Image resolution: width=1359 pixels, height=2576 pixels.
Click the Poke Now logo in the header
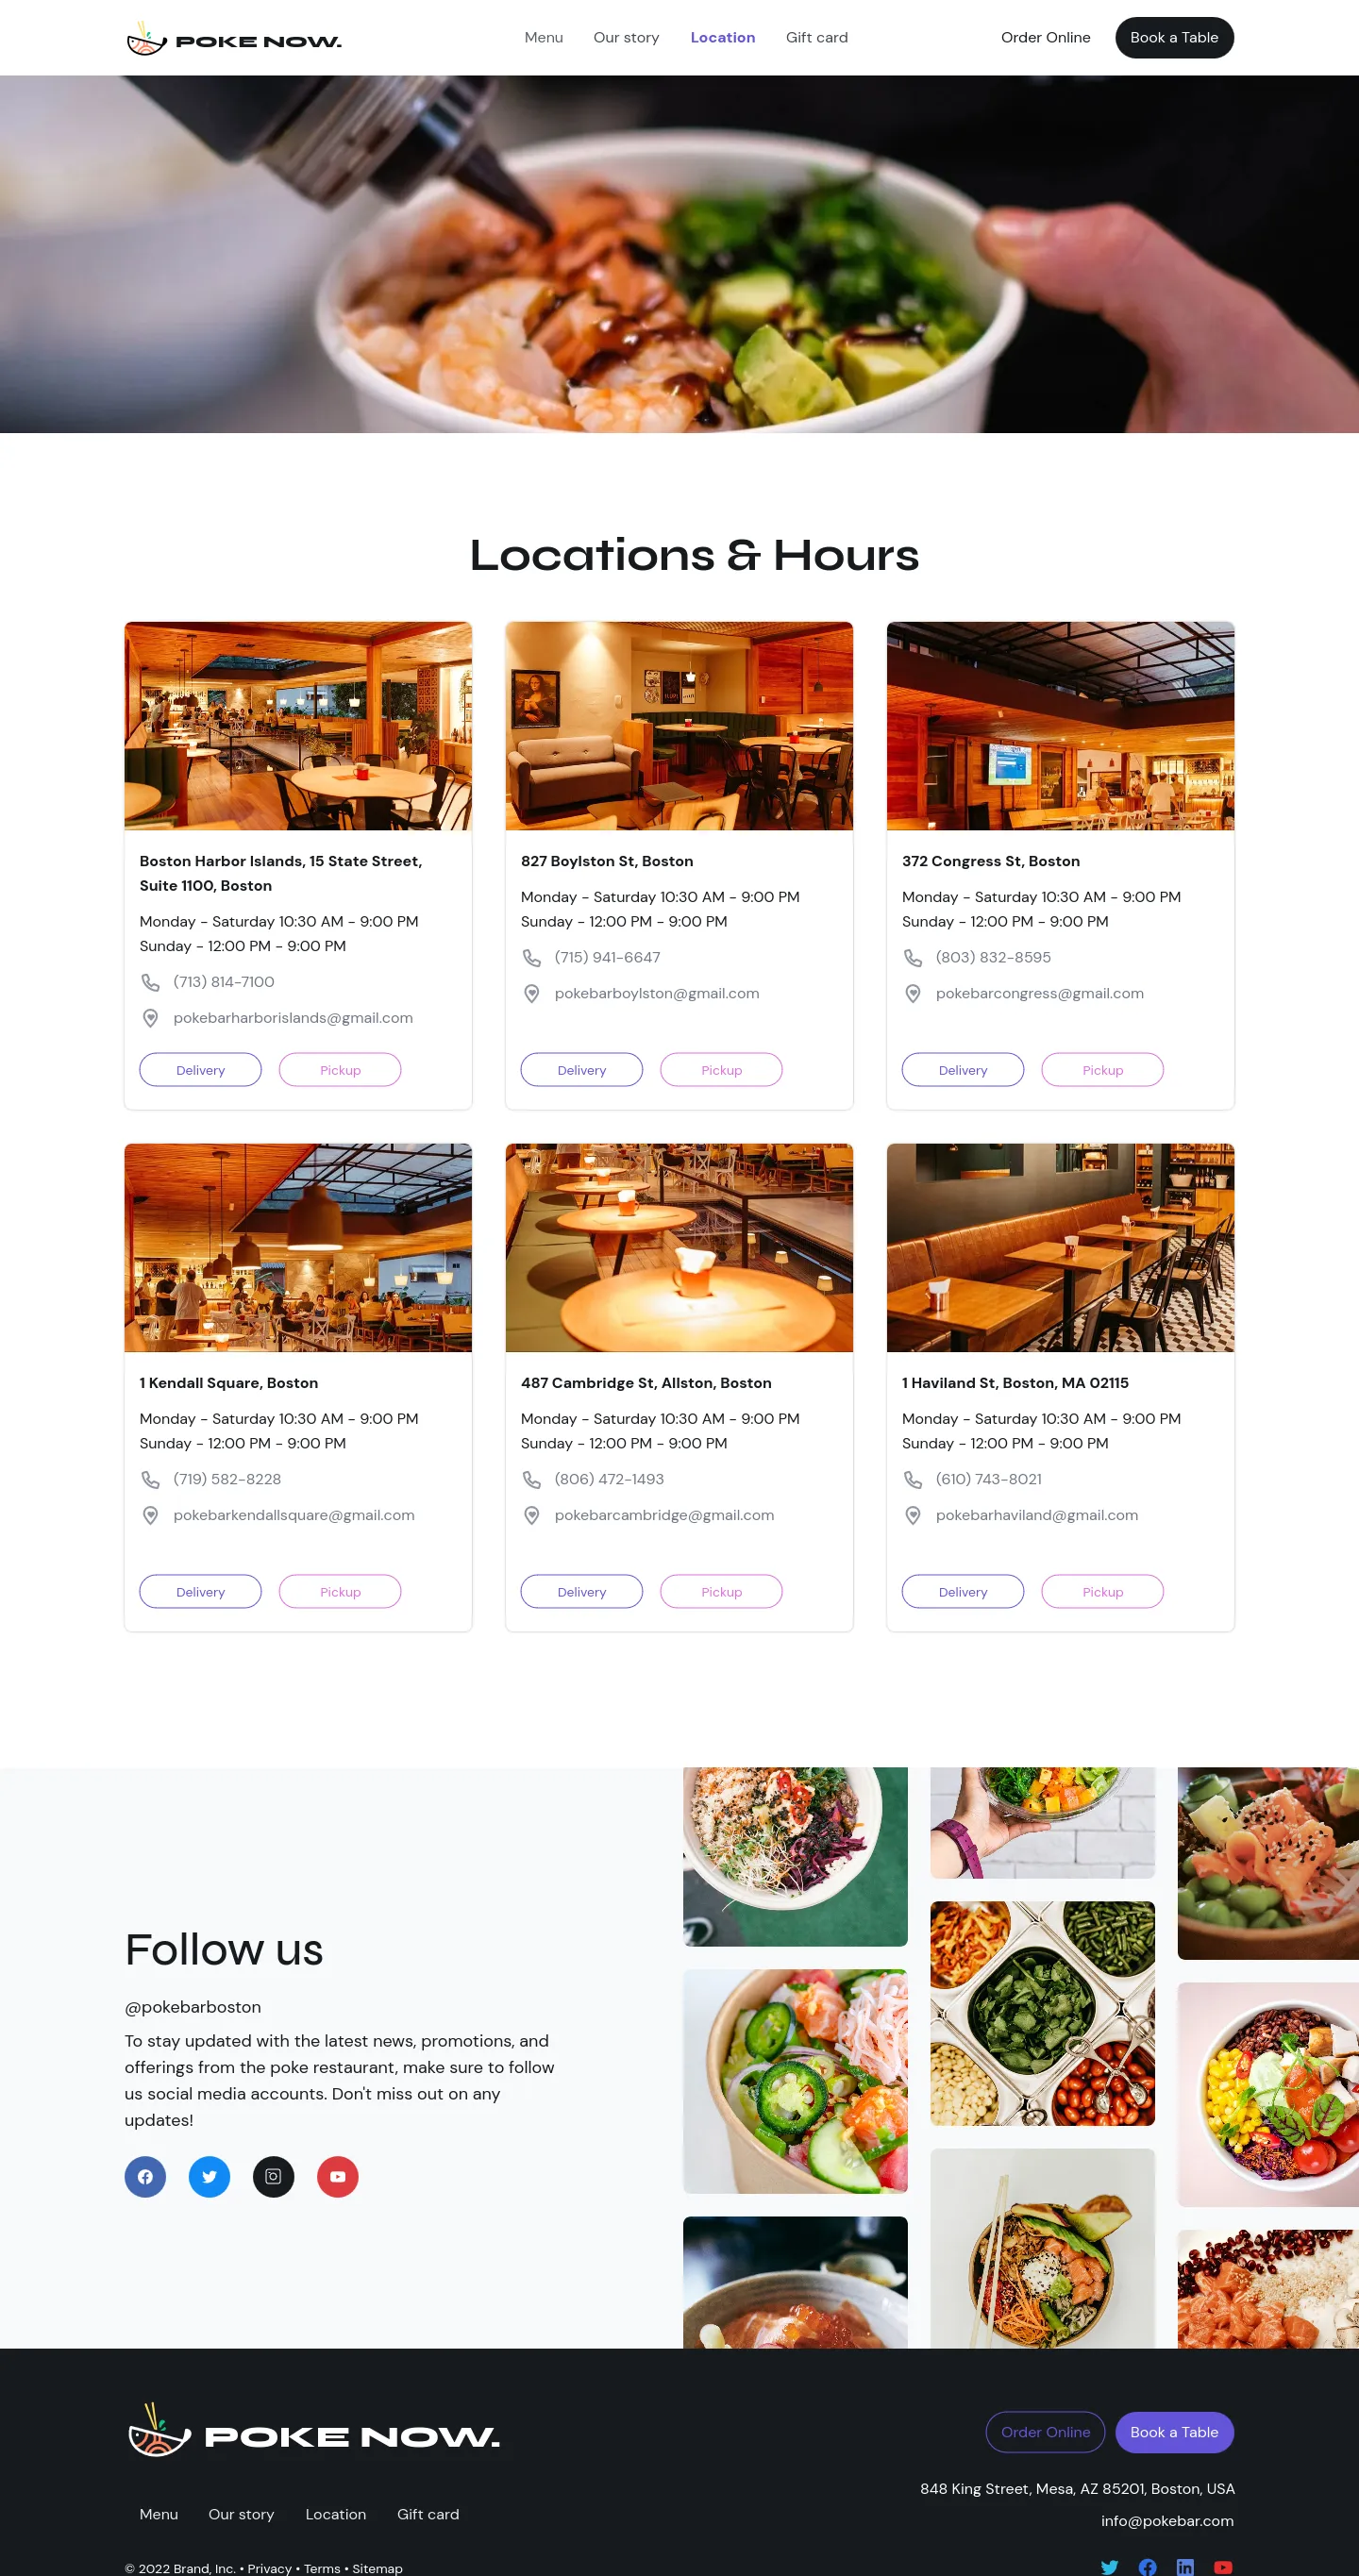point(234,39)
